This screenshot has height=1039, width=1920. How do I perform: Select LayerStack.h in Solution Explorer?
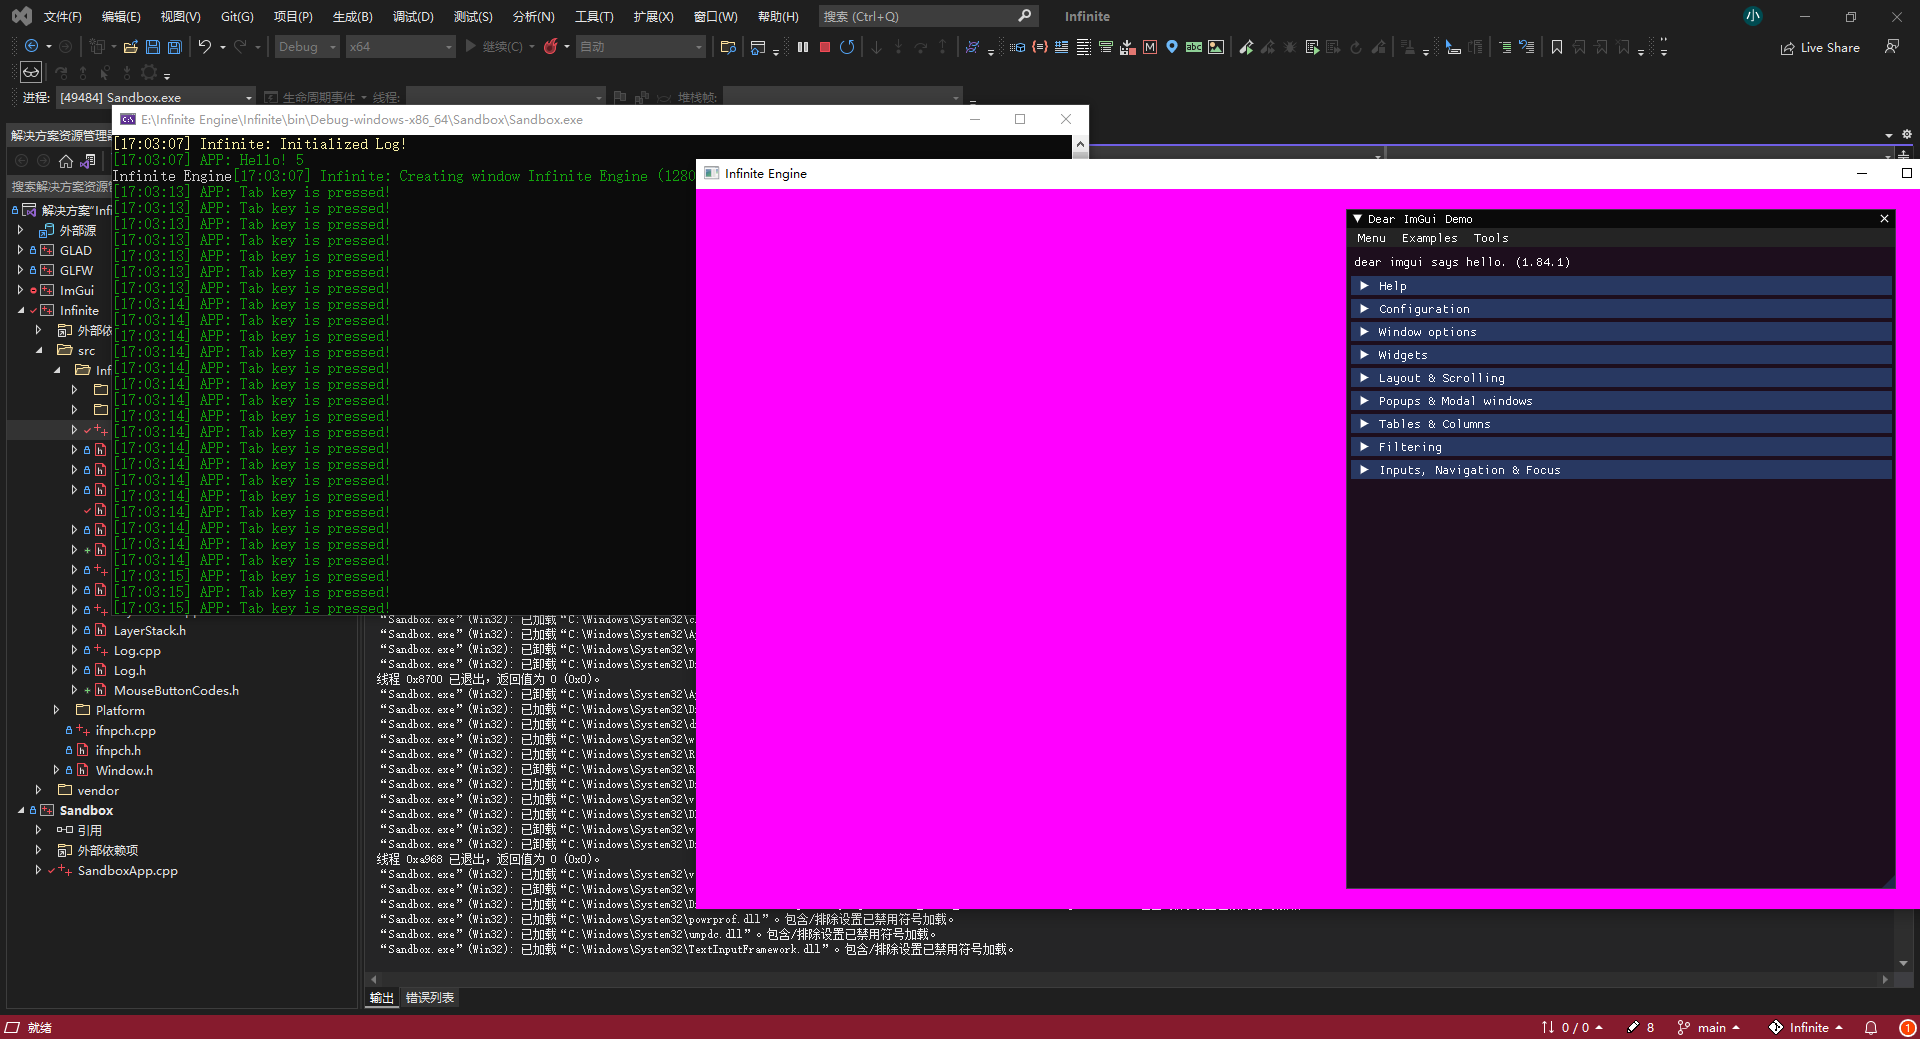coord(149,630)
